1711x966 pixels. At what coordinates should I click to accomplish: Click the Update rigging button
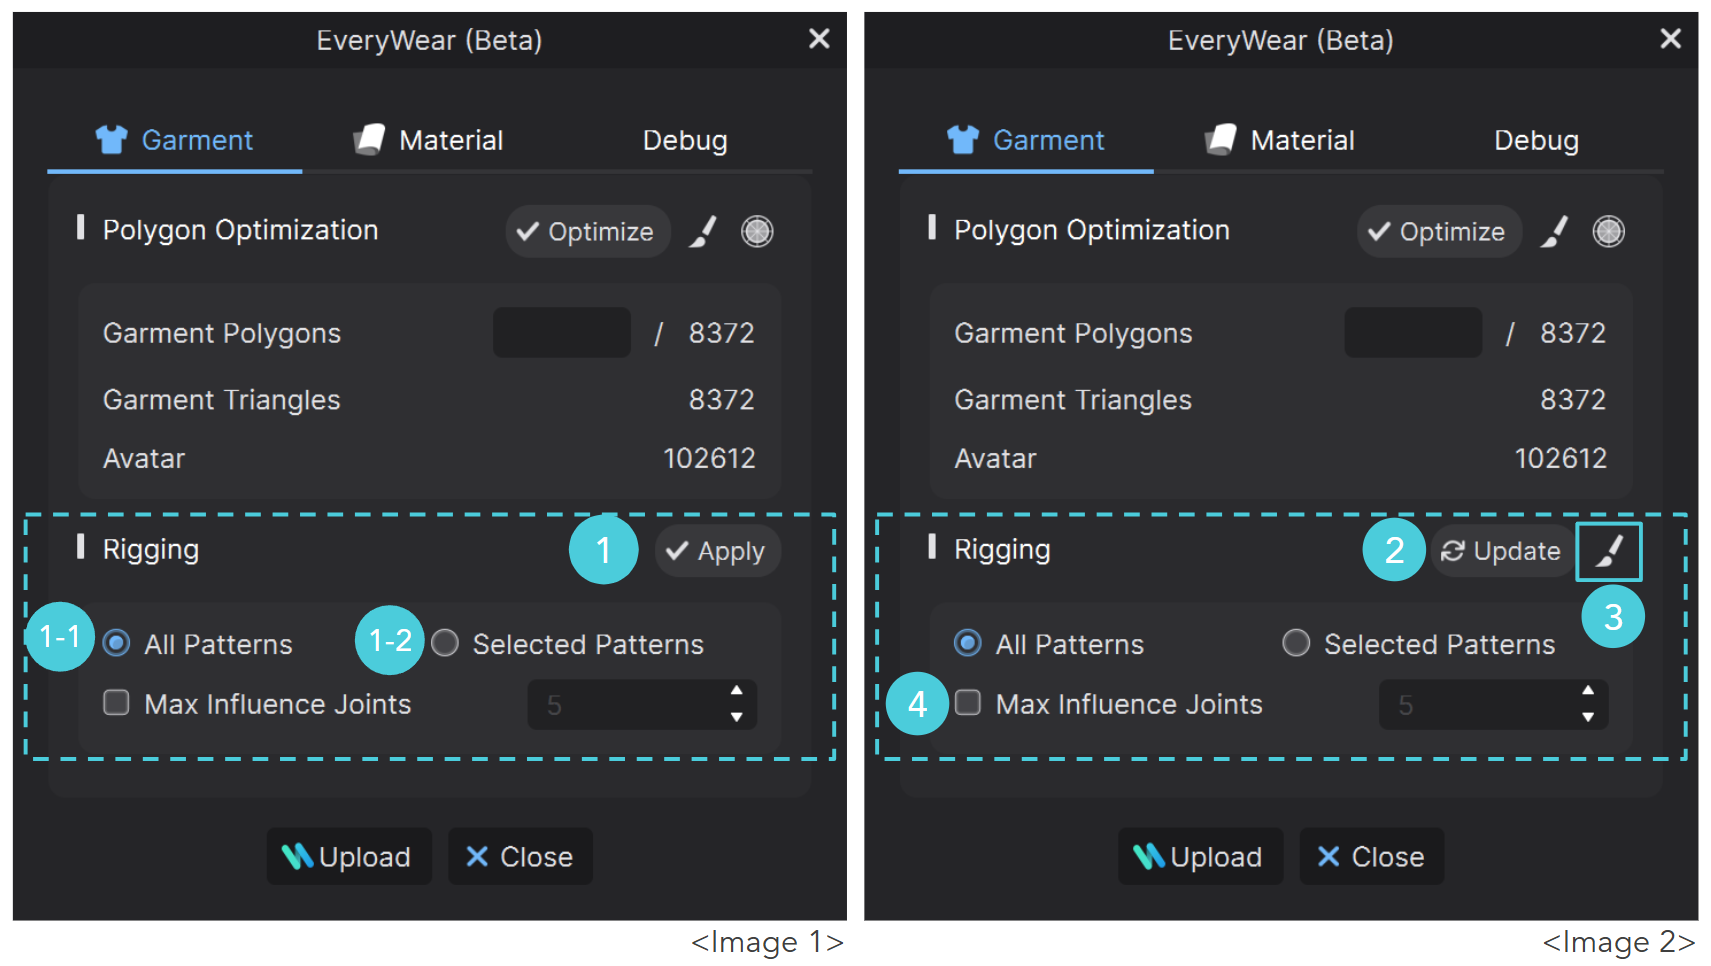click(x=1502, y=551)
